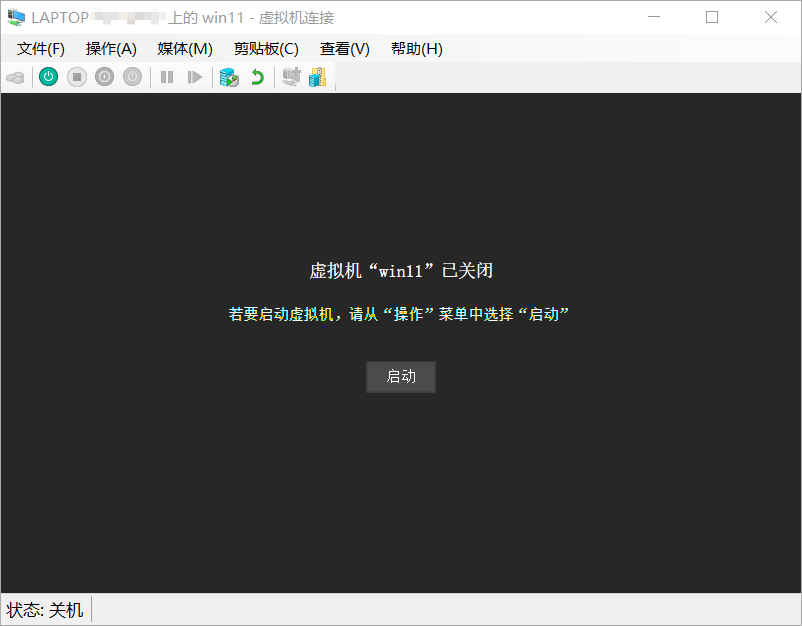
Task: Click the Pause toolbar icon
Action: (167, 77)
